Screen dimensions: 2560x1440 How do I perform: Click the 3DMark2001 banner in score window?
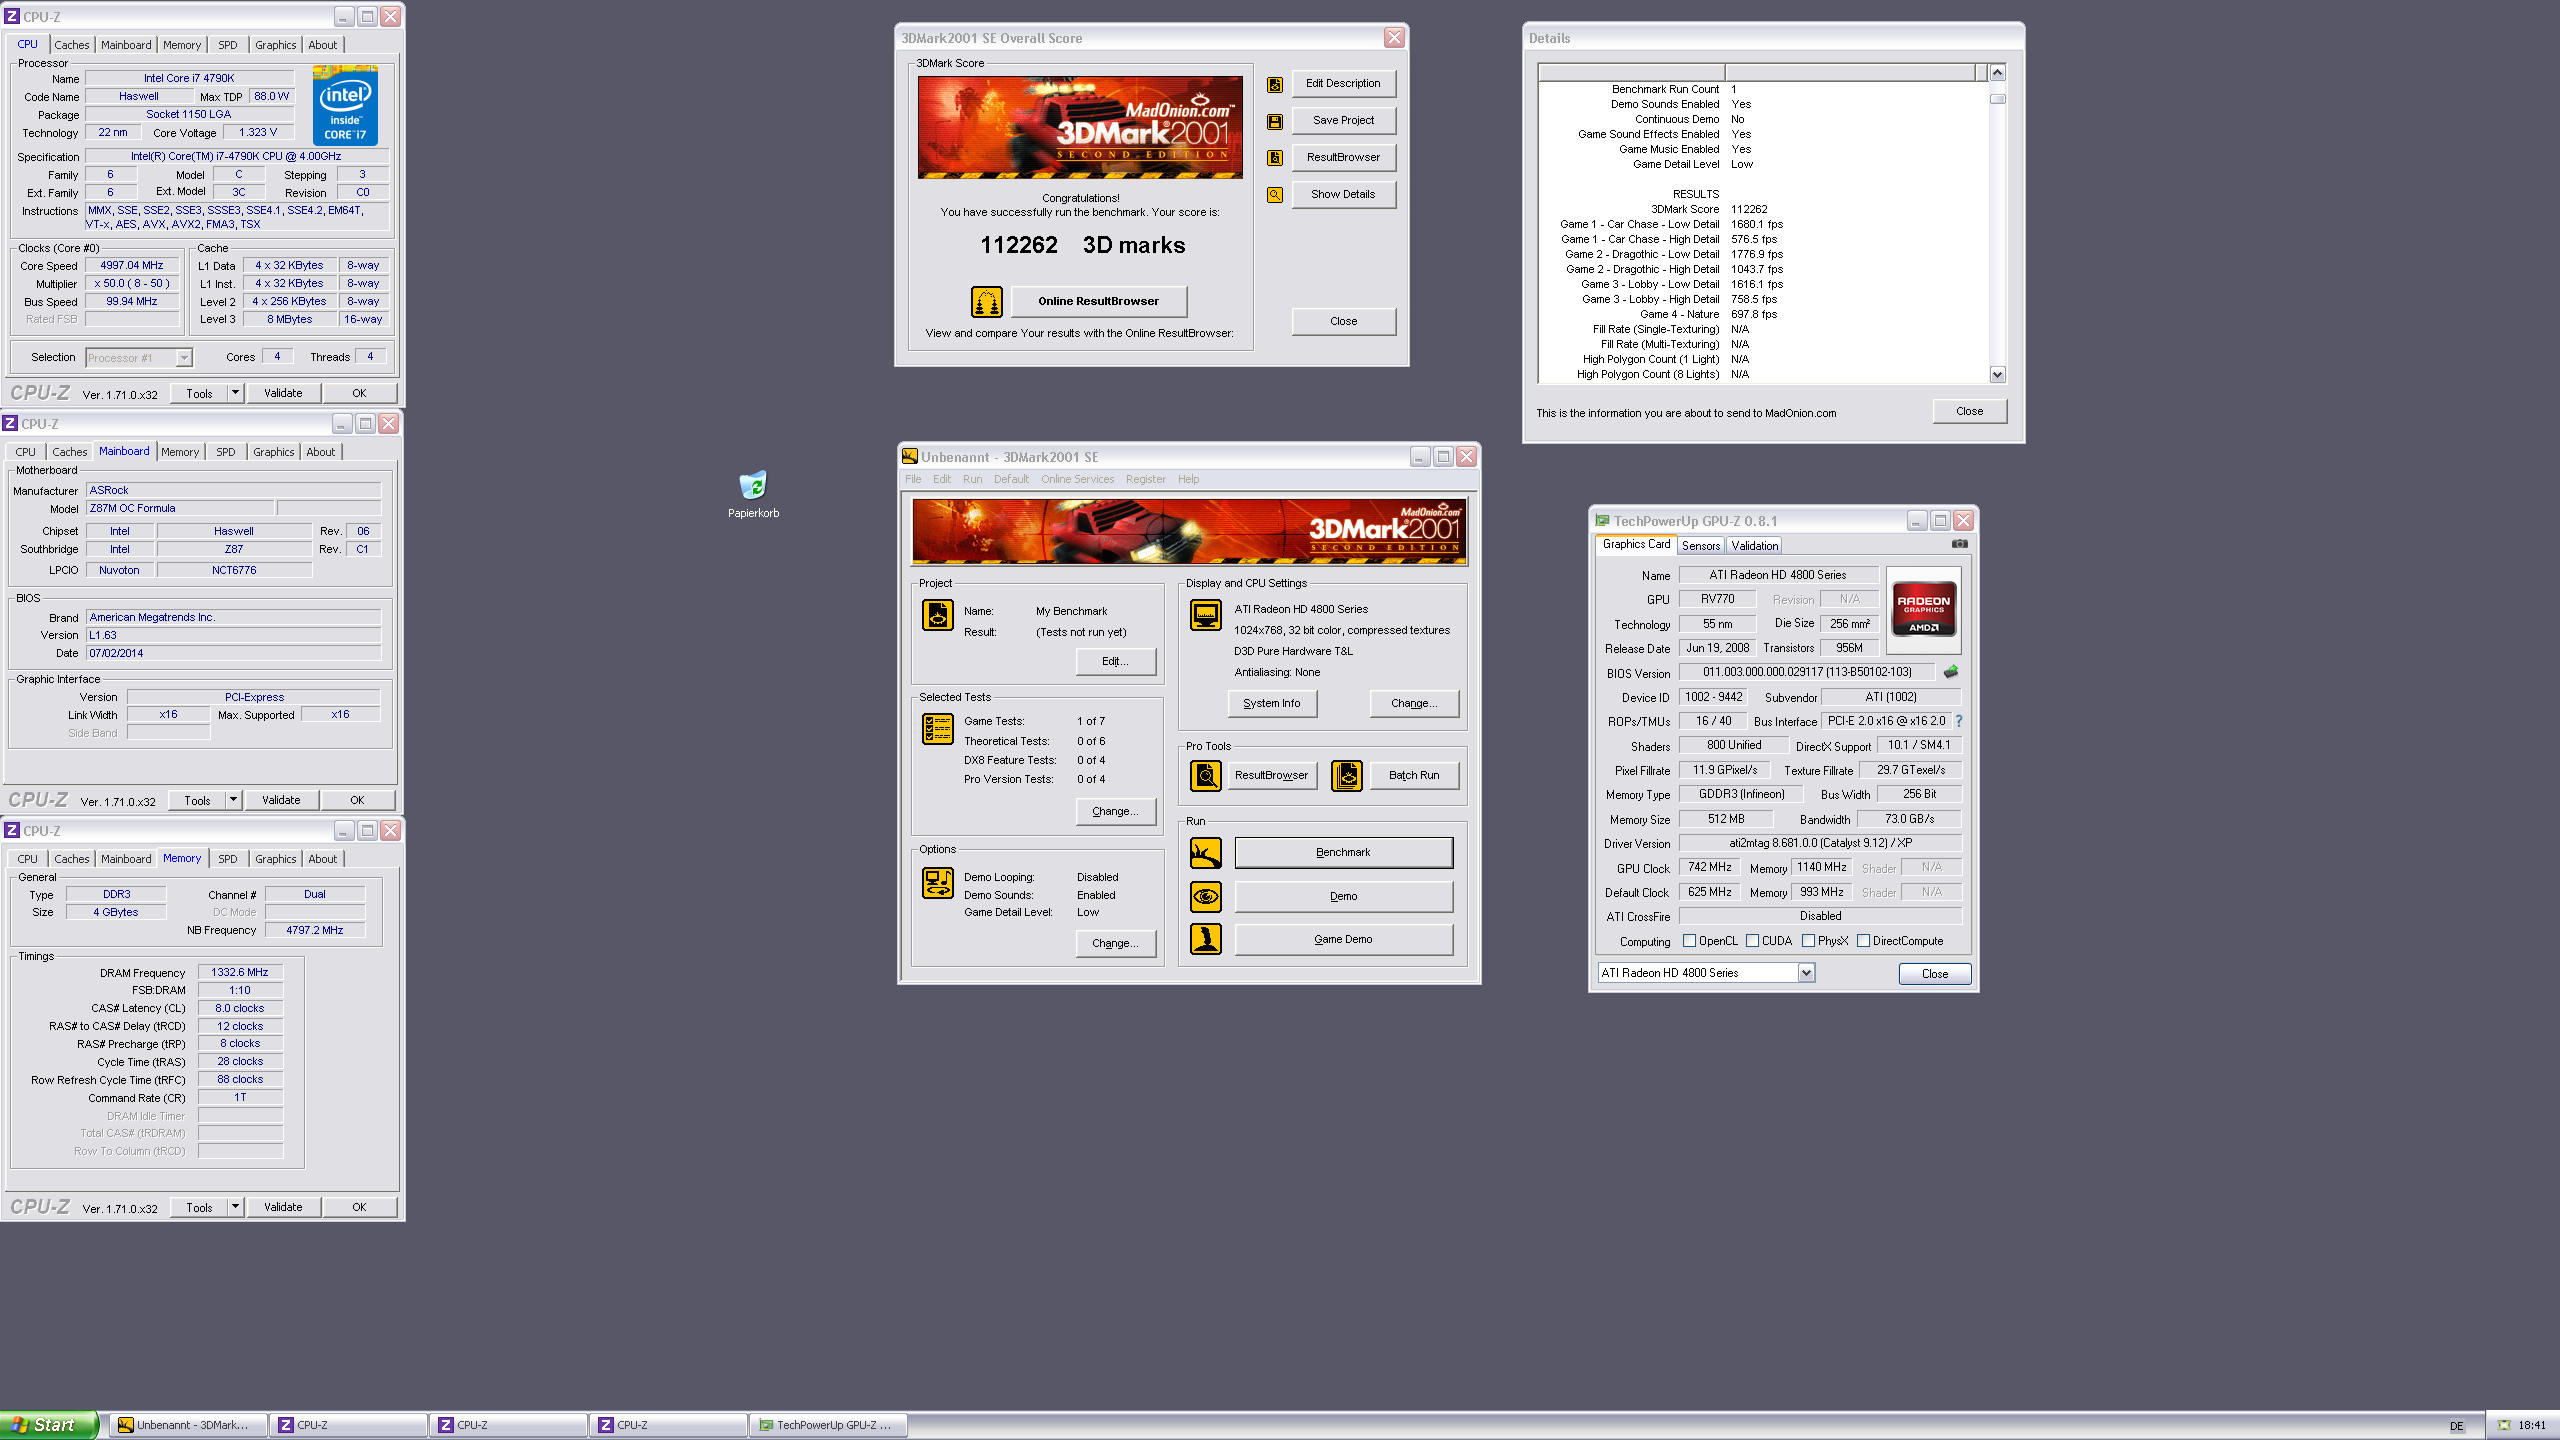[1080, 127]
